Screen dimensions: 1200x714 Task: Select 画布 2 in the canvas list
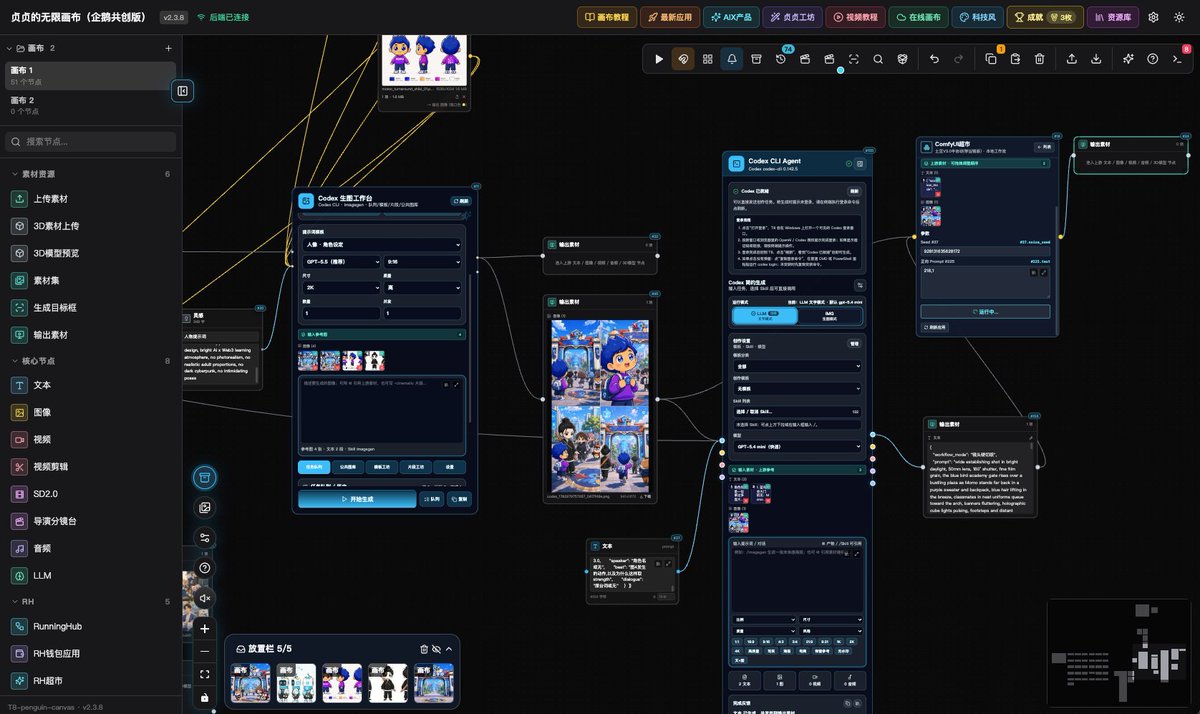(88, 105)
